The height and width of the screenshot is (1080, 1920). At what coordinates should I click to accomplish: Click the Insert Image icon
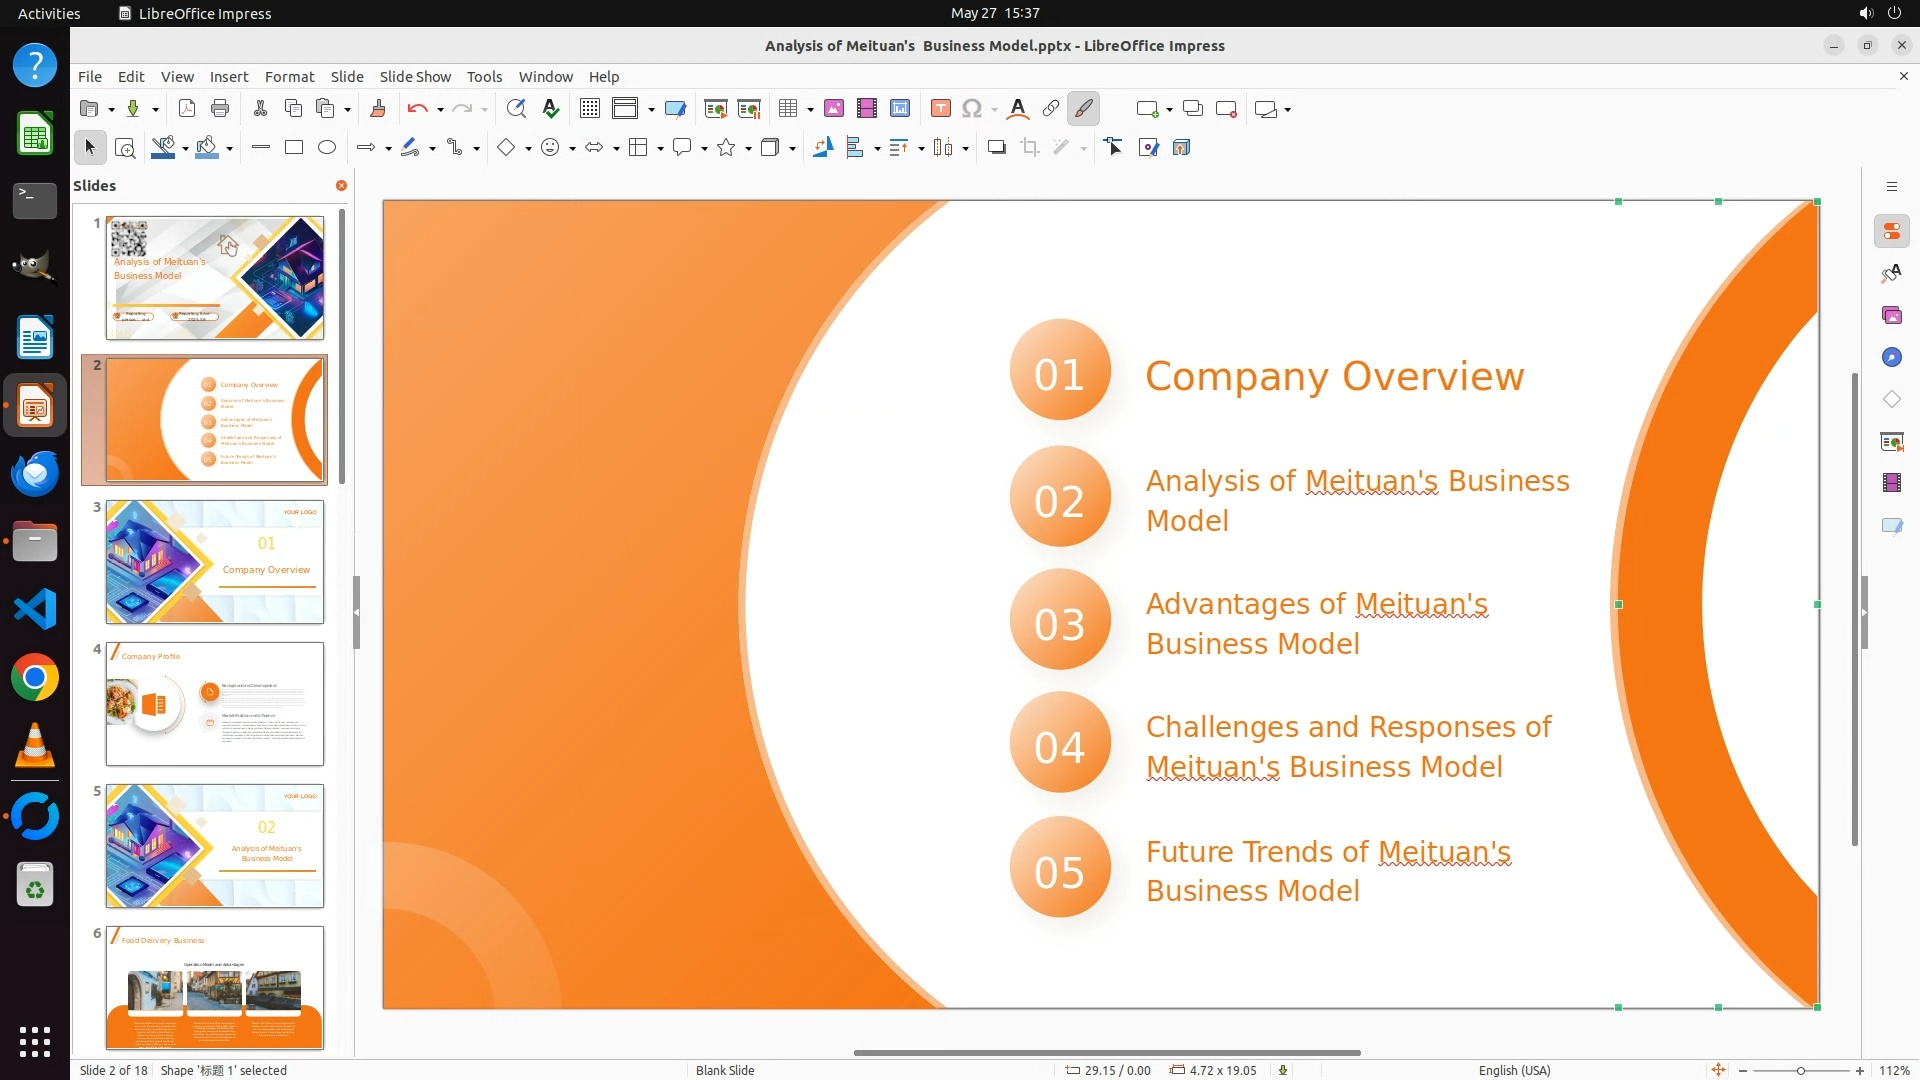point(834,109)
